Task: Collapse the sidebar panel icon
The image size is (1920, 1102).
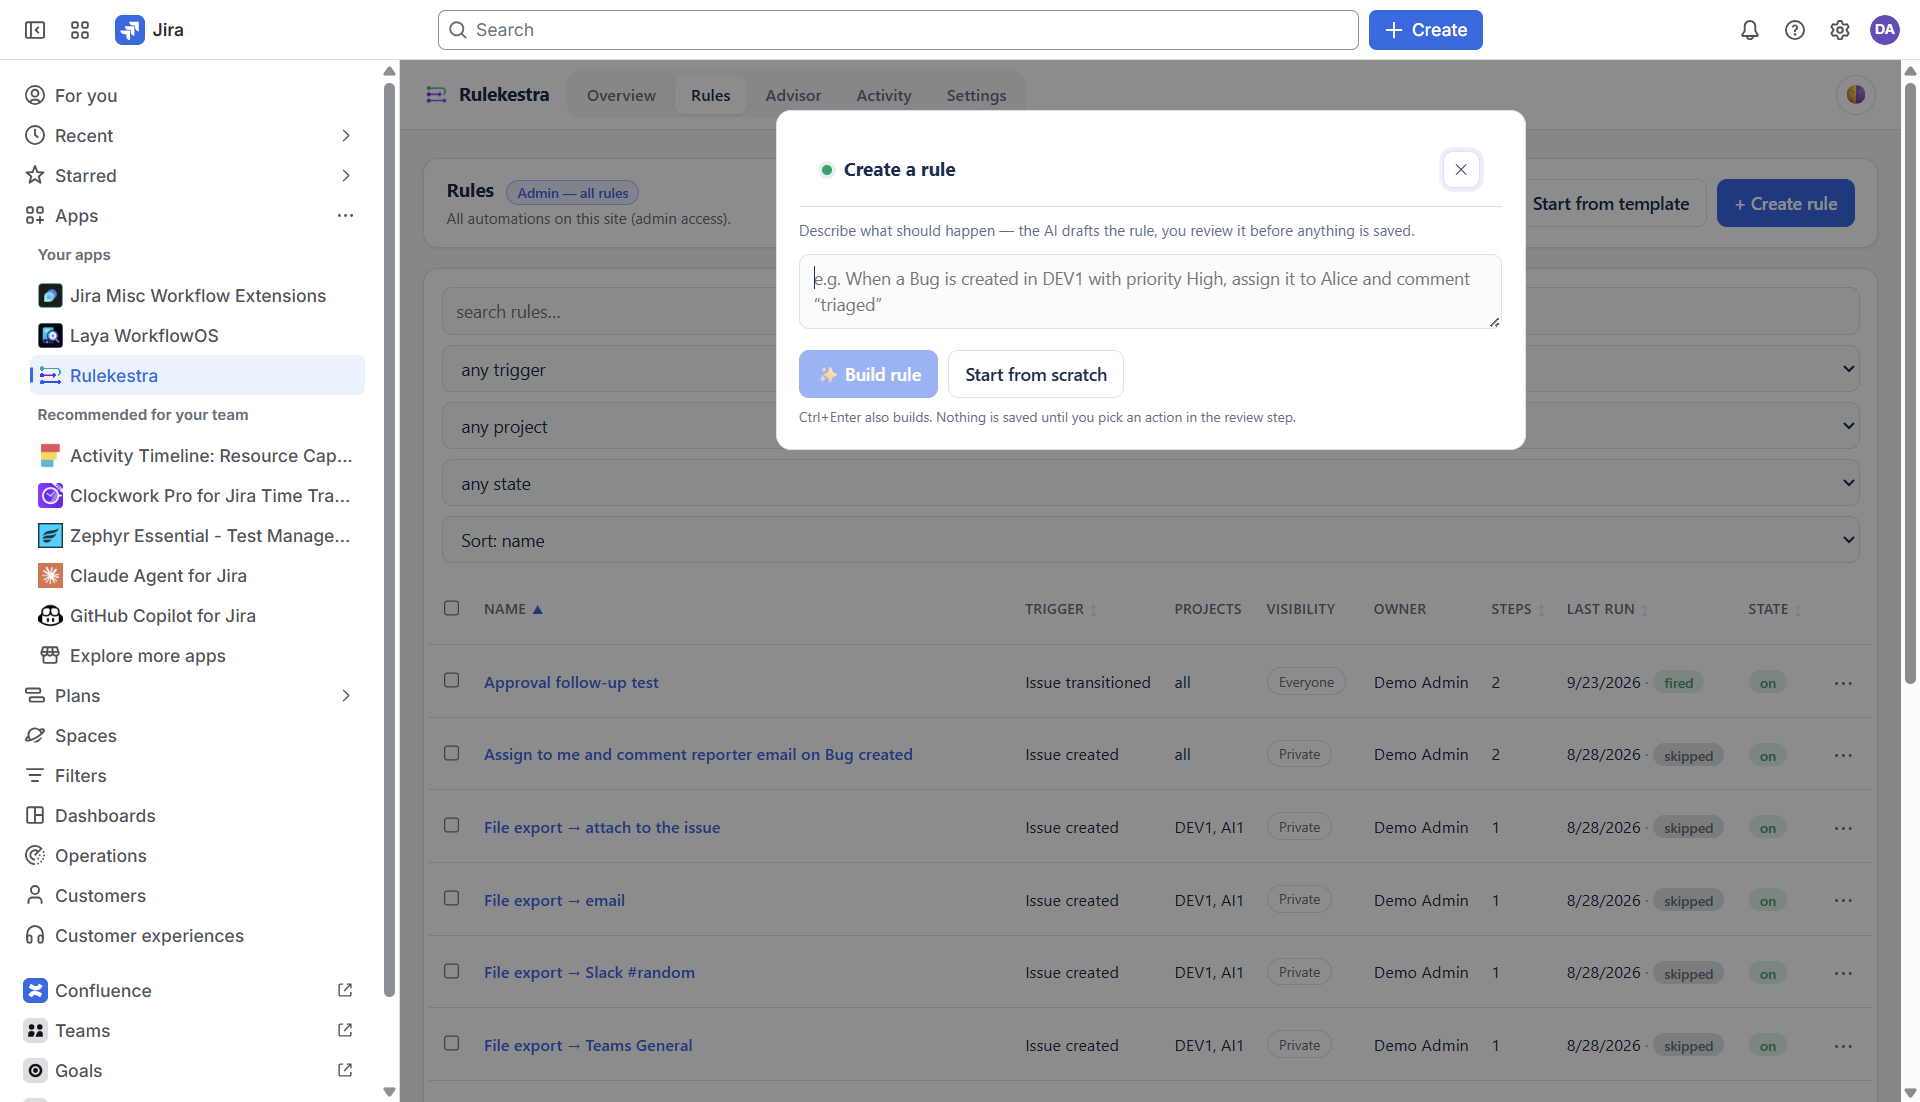Action: [x=35, y=30]
